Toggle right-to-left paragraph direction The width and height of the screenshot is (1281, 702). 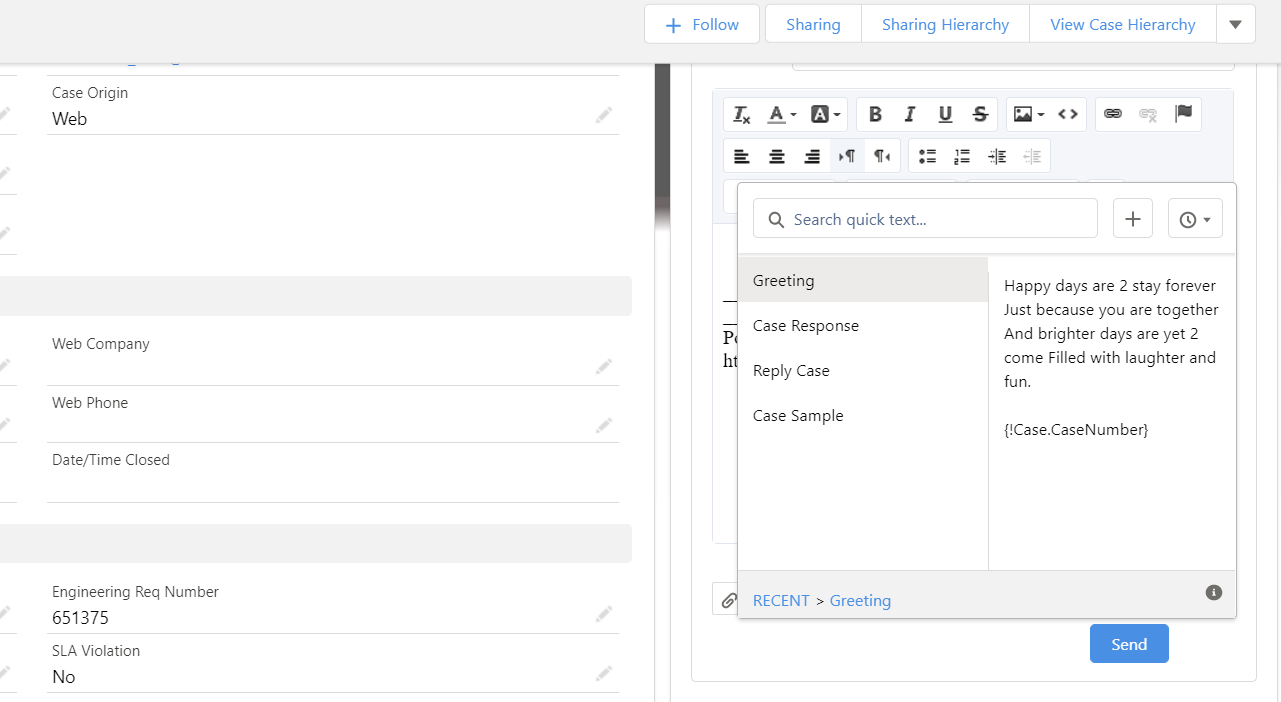coord(882,156)
